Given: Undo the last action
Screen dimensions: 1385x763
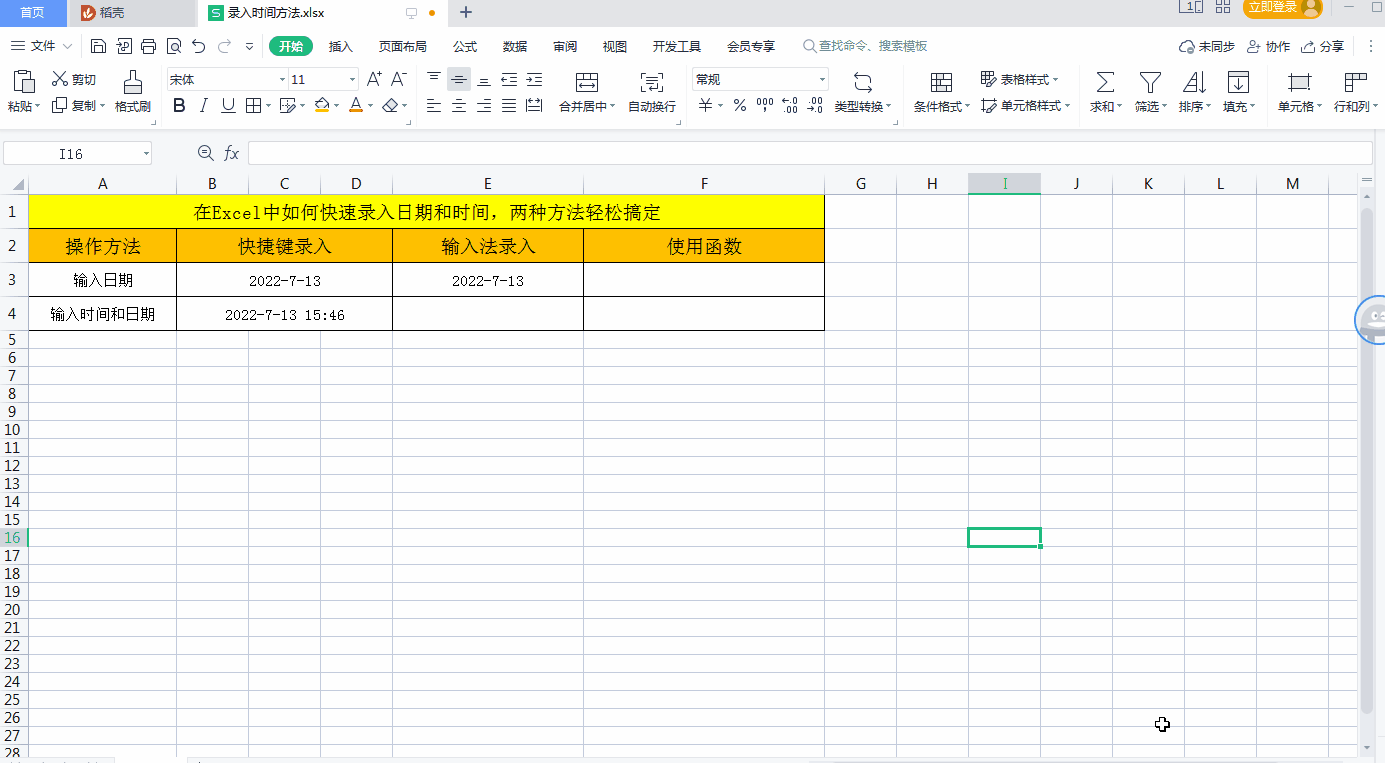Looking at the screenshot, I should tap(198, 46).
